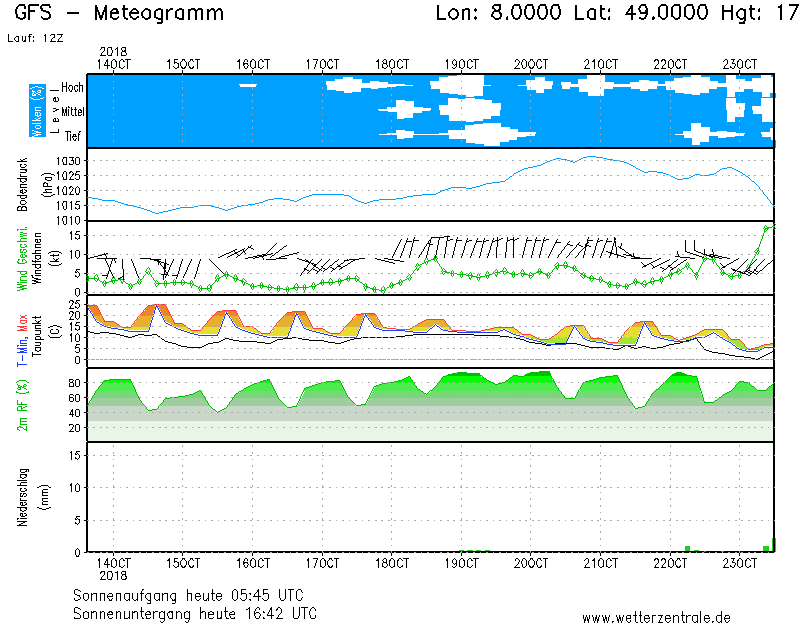Click the GFS – Meteogramm title
Viewport: 800px width, 625px height.
[x=120, y=14]
